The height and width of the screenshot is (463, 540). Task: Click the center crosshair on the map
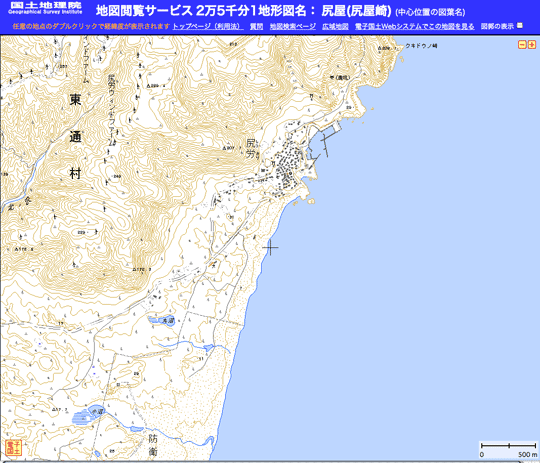270,247
